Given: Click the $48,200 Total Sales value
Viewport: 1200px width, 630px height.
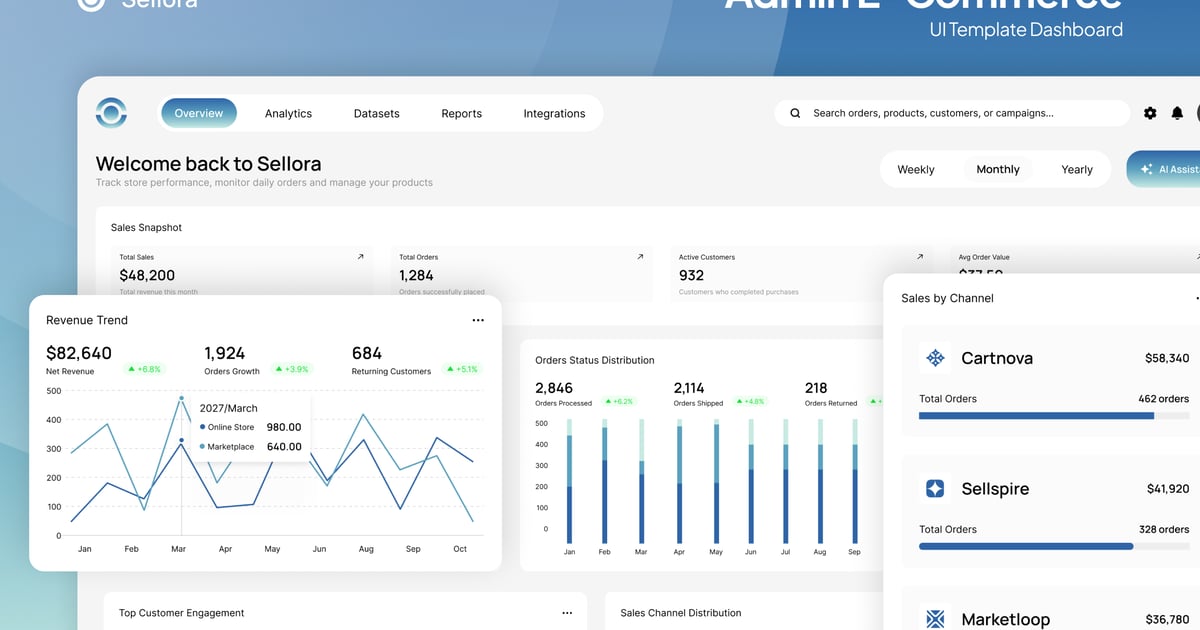Looking at the screenshot, I should (x=147, y=275).
